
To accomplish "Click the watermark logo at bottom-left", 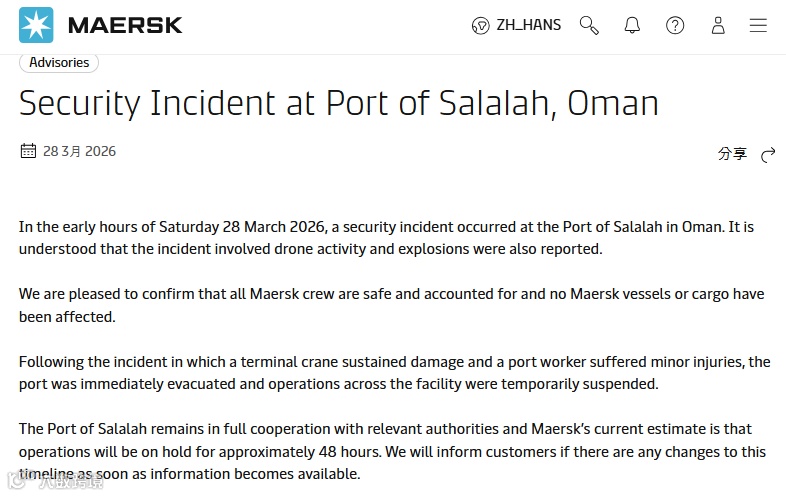I will click(x=55, y=482).
